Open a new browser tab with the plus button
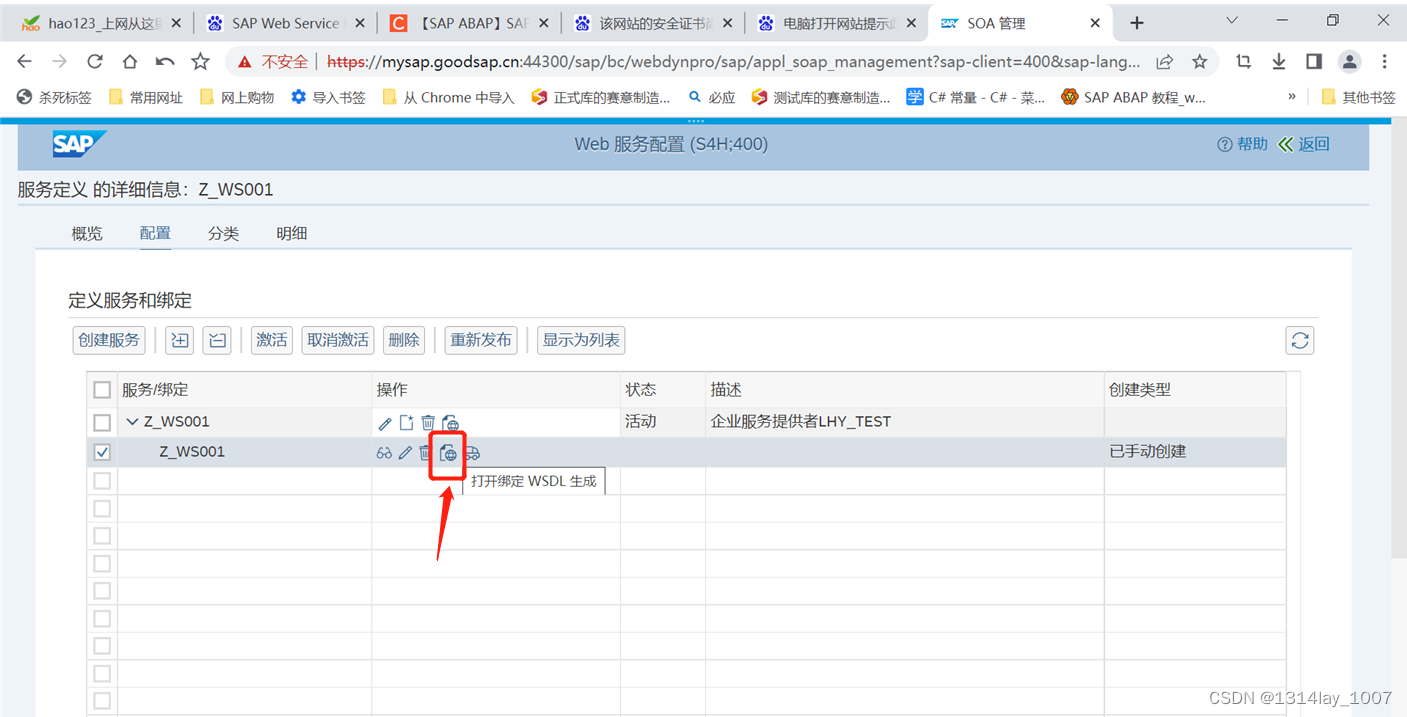The width and height of the screenshot is (1407, 717). (x=1136, y=23)
